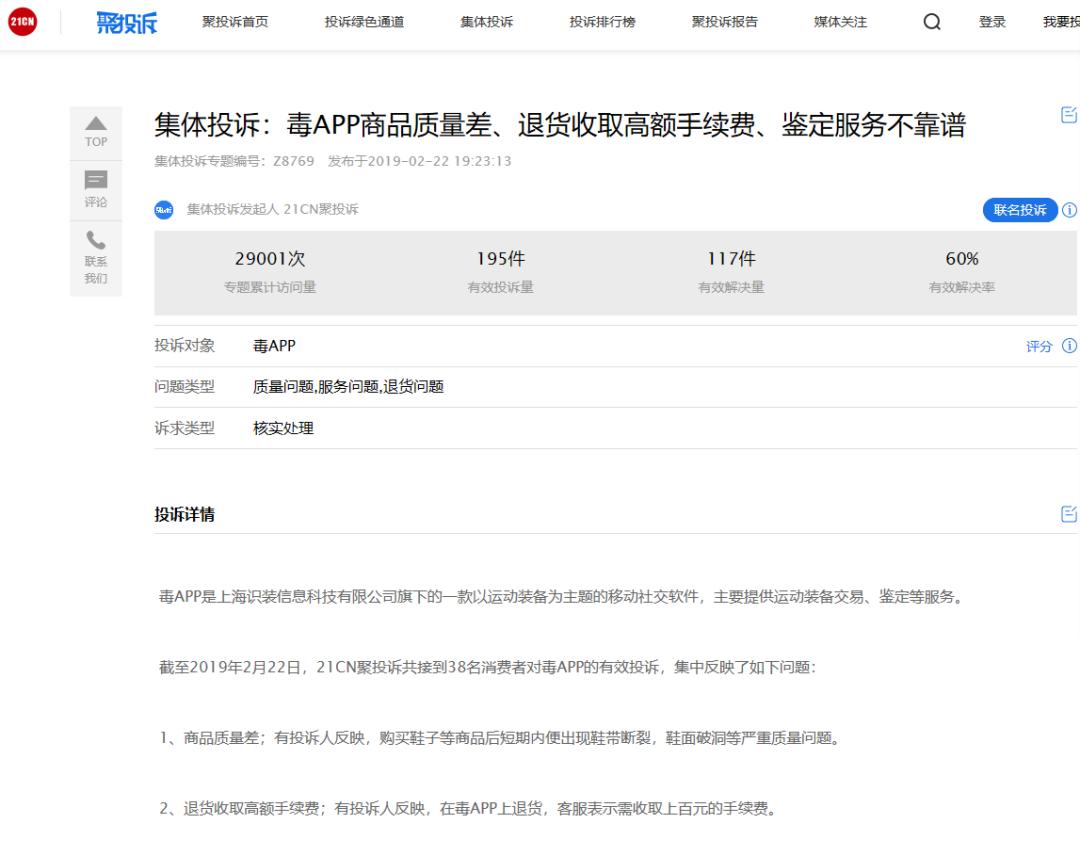Open the search magnifier icon
The height and width of the screenshot is (856, 1080).
(931, 21)
